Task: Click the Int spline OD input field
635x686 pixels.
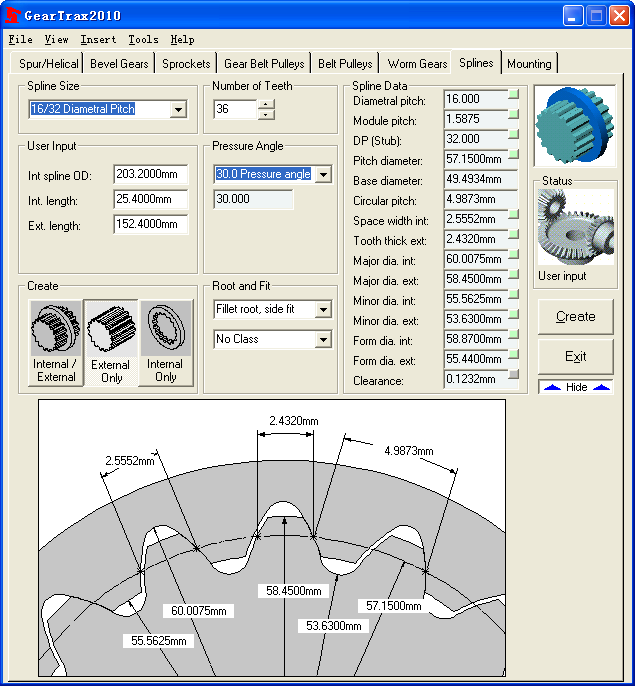Action: (151, 174)
